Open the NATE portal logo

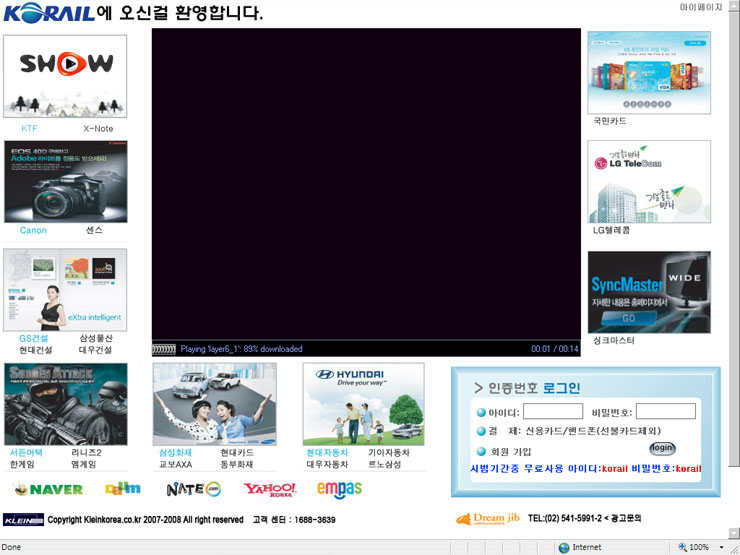tap(193, 489)
